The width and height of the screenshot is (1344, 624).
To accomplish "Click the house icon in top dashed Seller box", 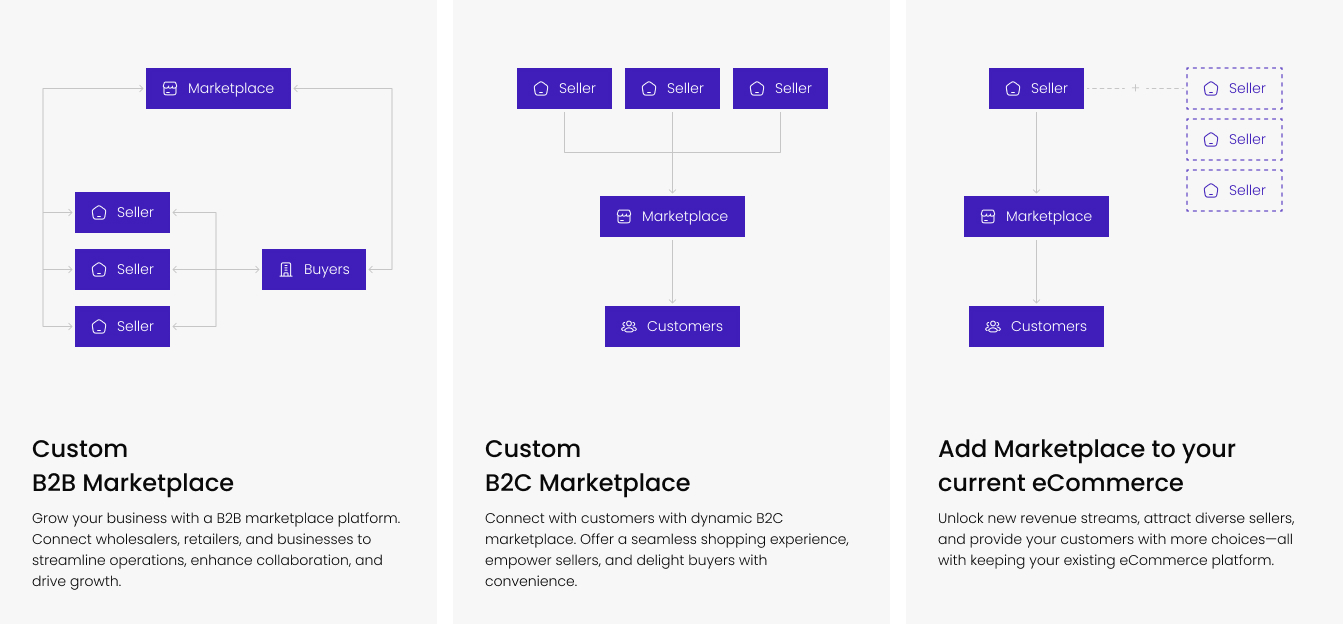I will click(x=1211, y=88).
